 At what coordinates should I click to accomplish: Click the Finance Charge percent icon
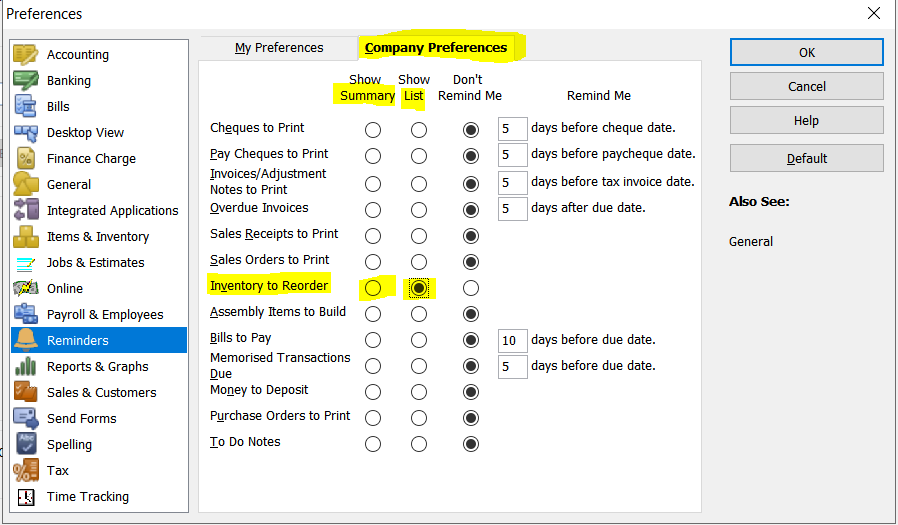(26, 158)
